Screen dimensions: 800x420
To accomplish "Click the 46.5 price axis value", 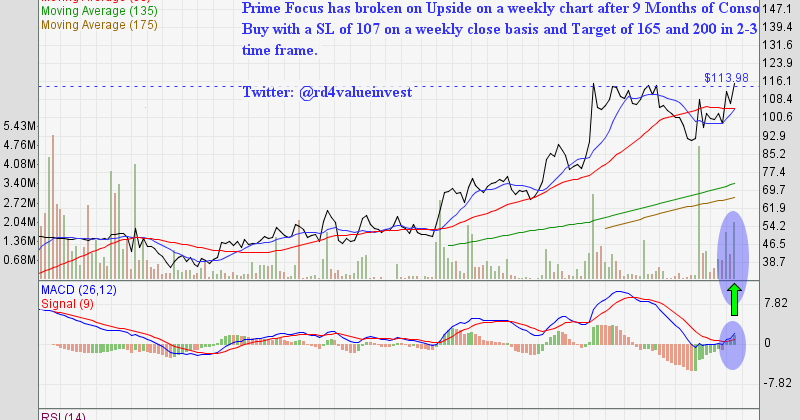I will [774, 243].
